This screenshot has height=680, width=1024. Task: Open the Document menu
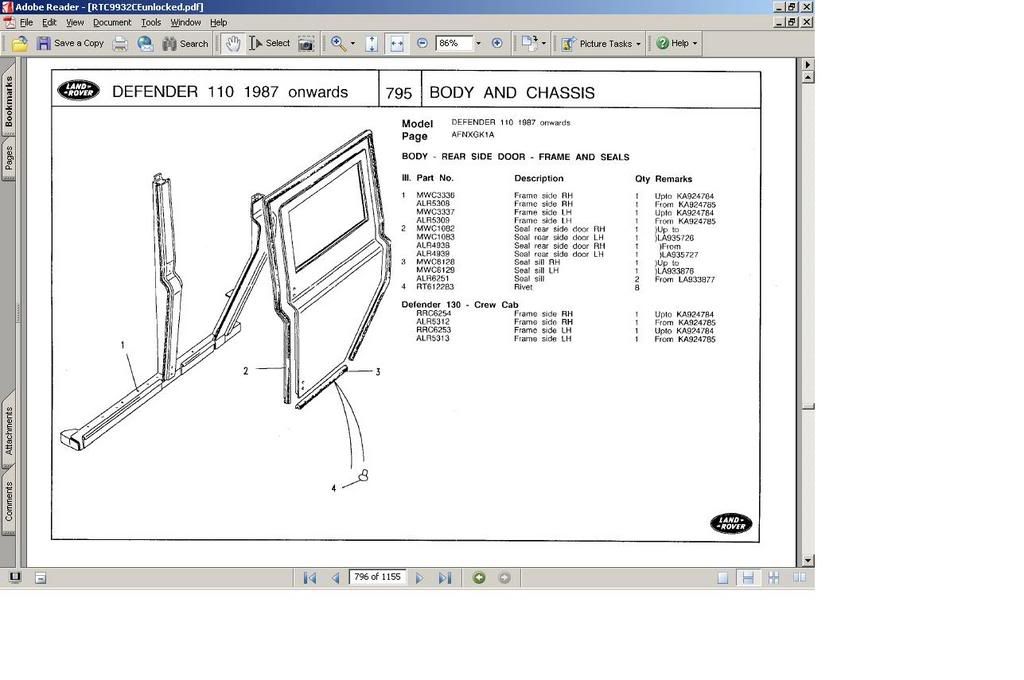(112, 22)
